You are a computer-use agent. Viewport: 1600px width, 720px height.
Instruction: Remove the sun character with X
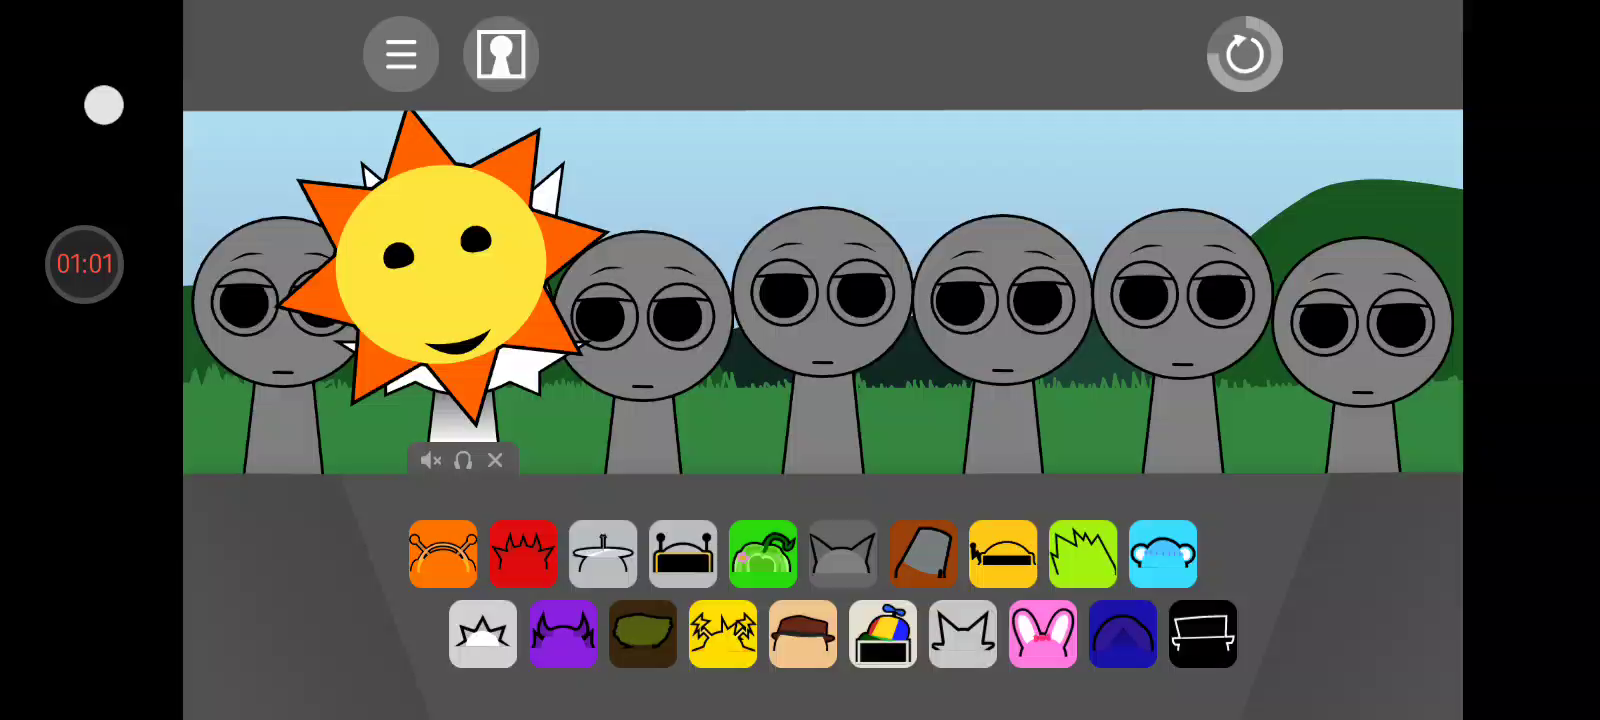495,460
